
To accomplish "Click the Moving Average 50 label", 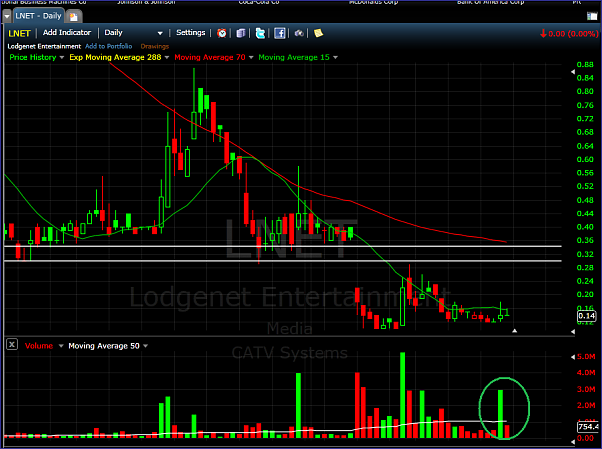I will [104, 346].
